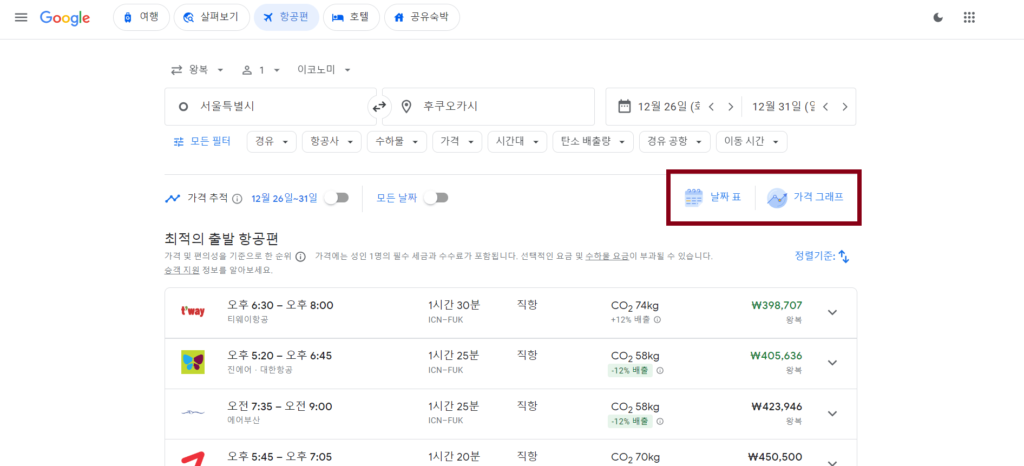
Task: Click departure date 12월 26일
Action: pos(668,106)
